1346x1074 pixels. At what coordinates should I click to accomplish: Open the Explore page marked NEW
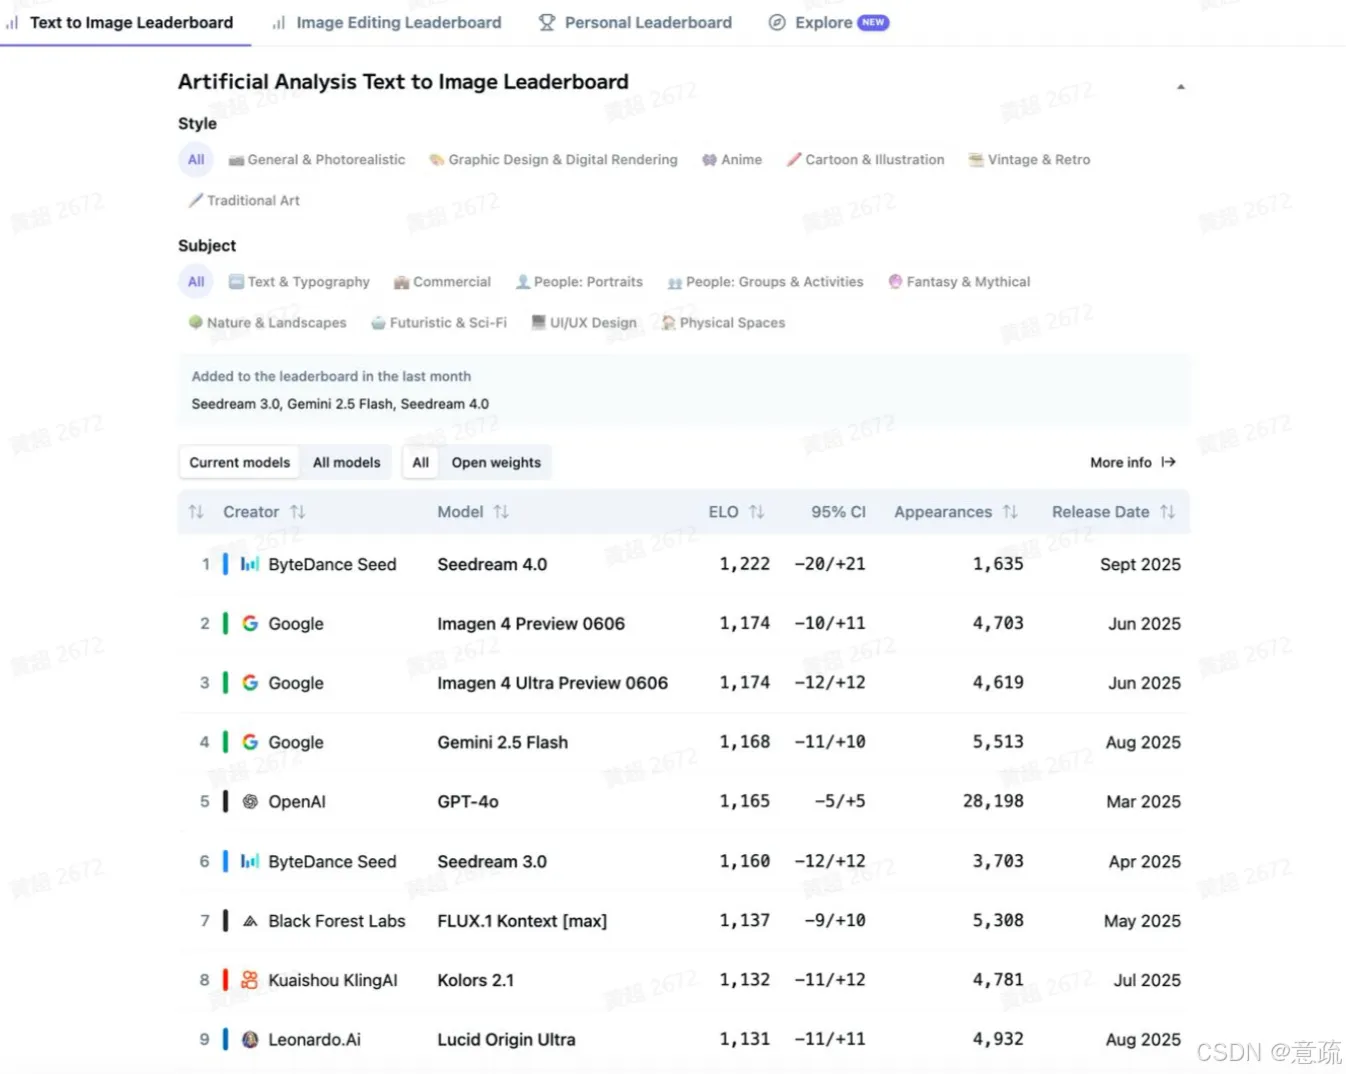point(827,22)
